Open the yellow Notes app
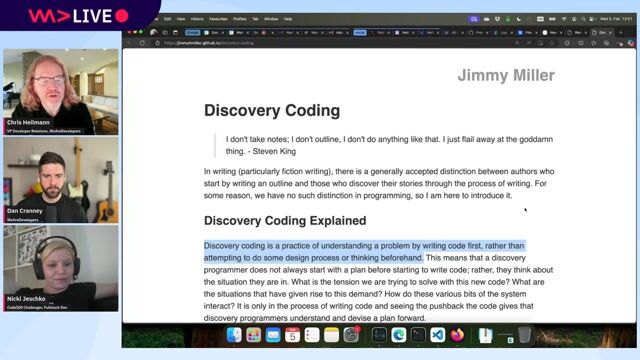The image size is (640, 360). (331, 335)
